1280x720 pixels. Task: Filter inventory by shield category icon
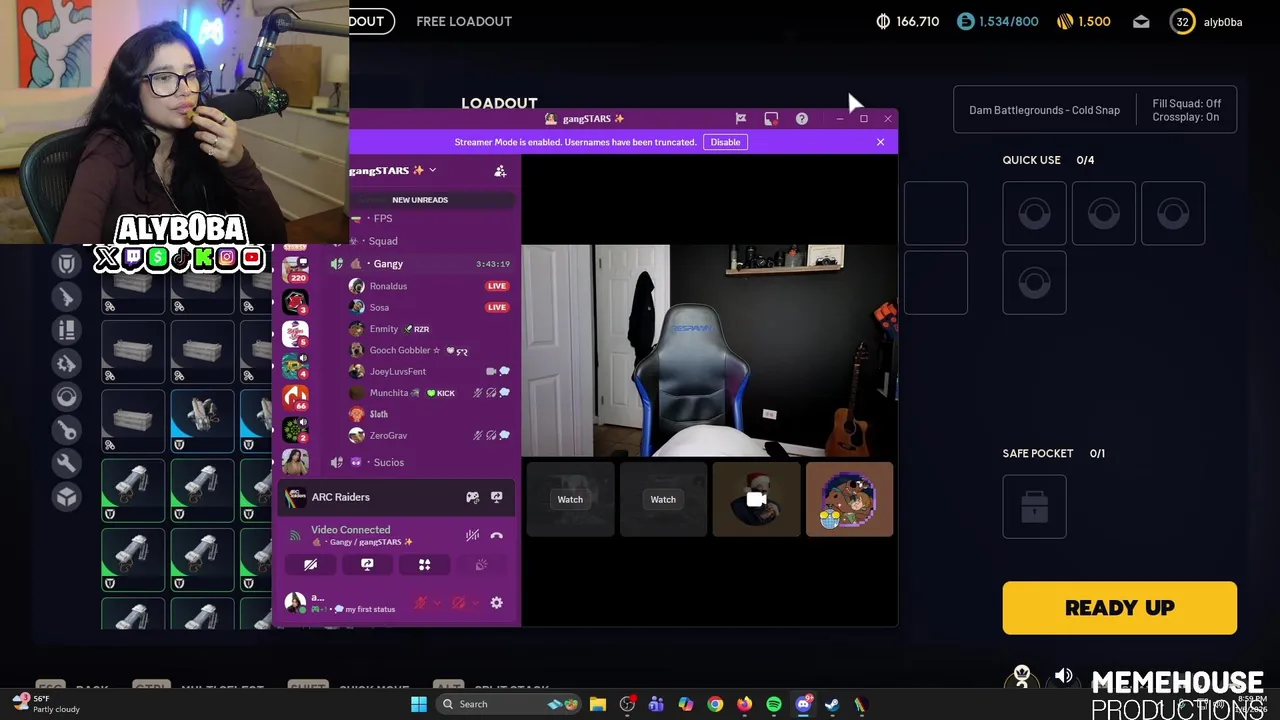[x=66, y=263]
